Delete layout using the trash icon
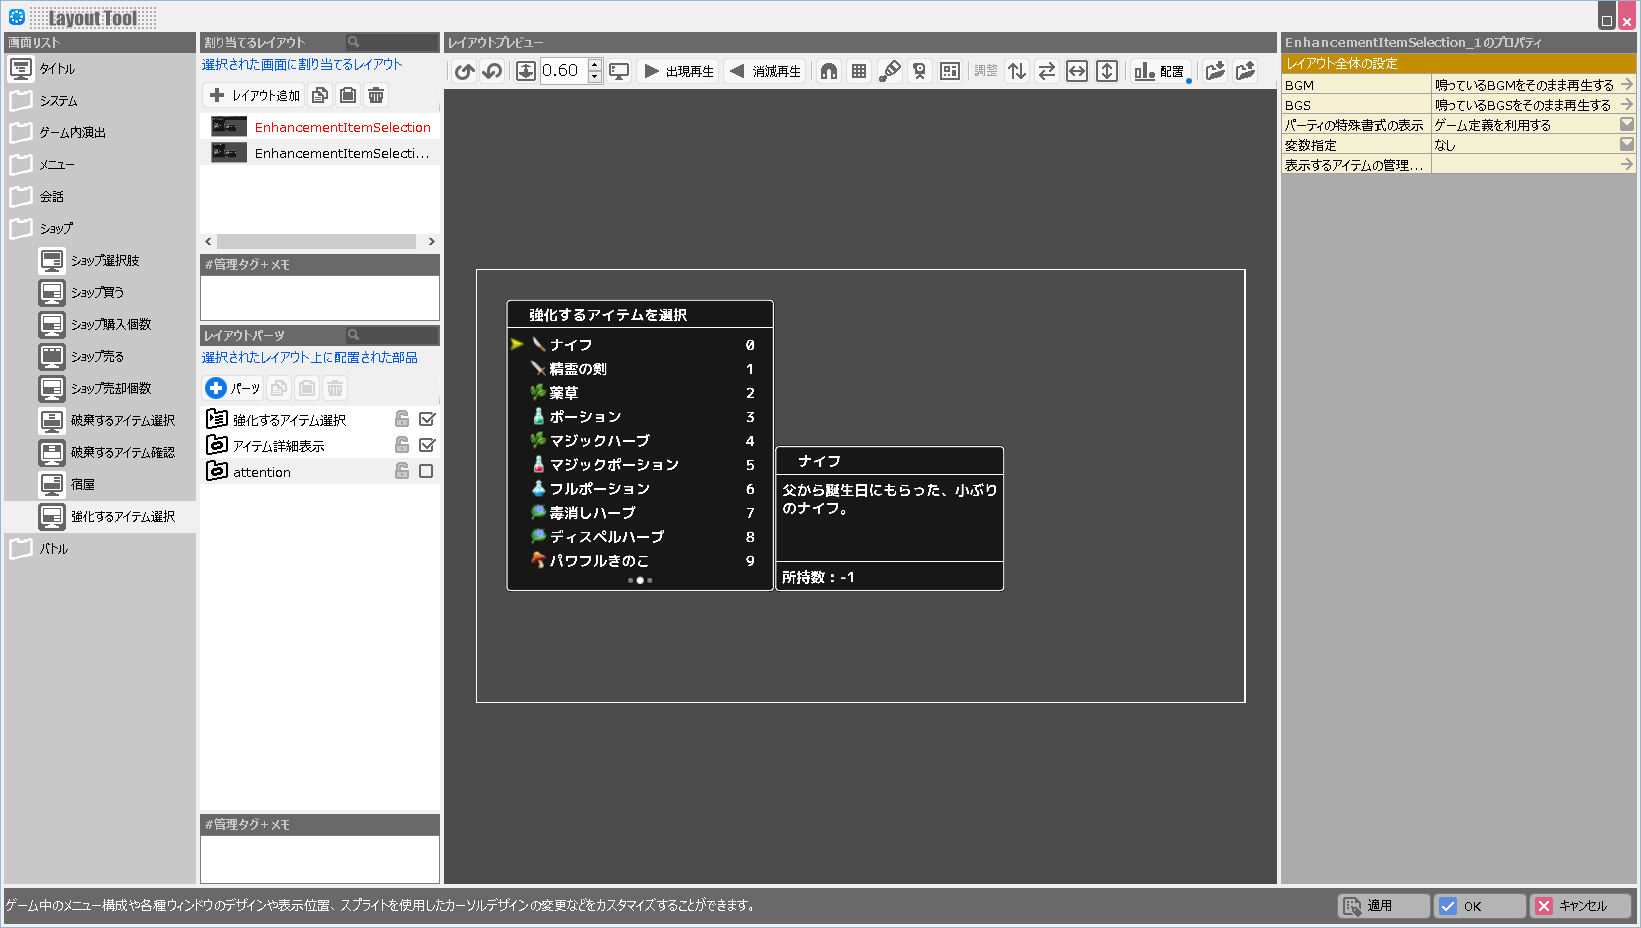 (376, 95)
